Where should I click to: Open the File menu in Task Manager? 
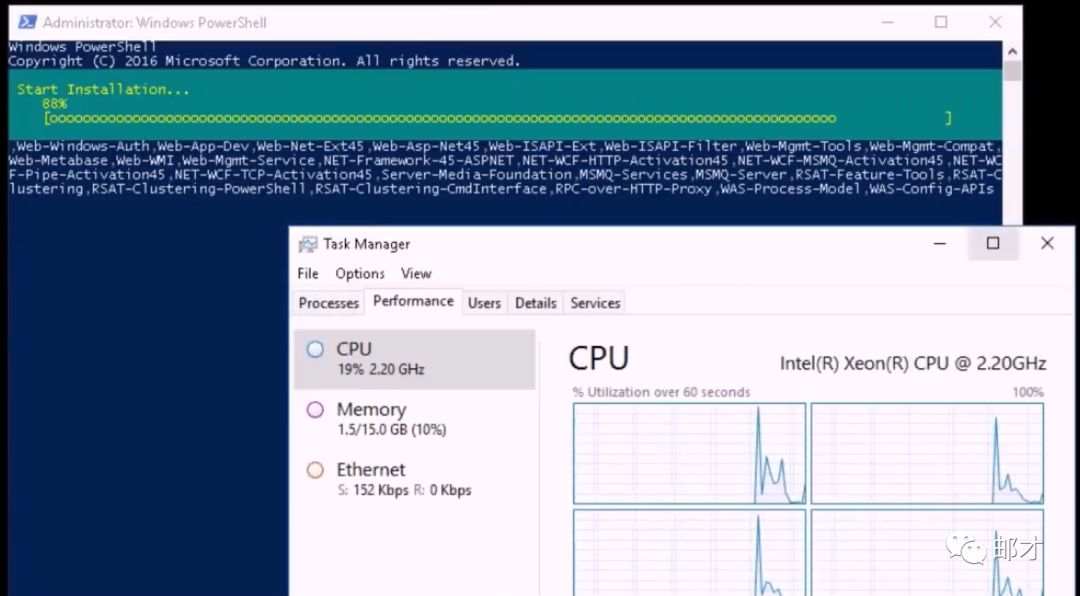[x=308, y=273]
